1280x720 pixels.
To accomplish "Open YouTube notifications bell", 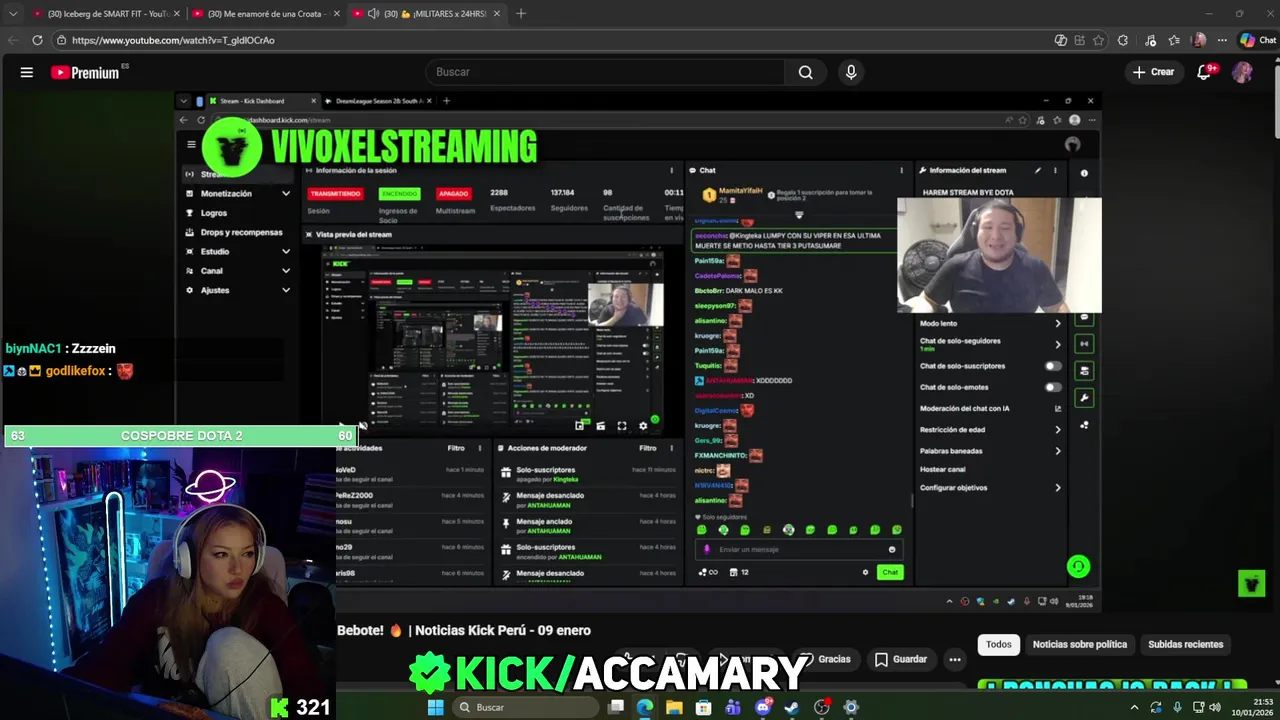I will tap(1205, 72).
